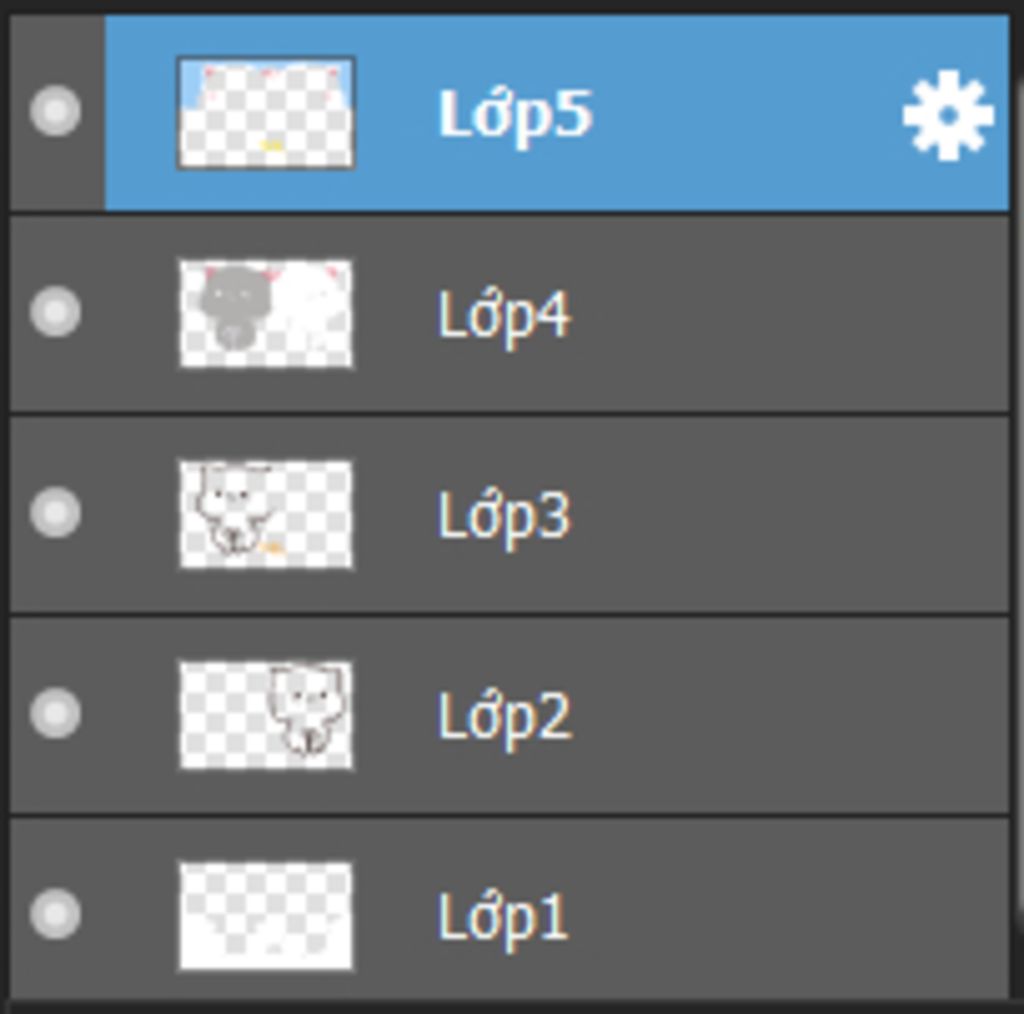The image size is (1024, 1014).
Task: Open the Lớp5 layer settings gear
Action: [x=948, y=116]
